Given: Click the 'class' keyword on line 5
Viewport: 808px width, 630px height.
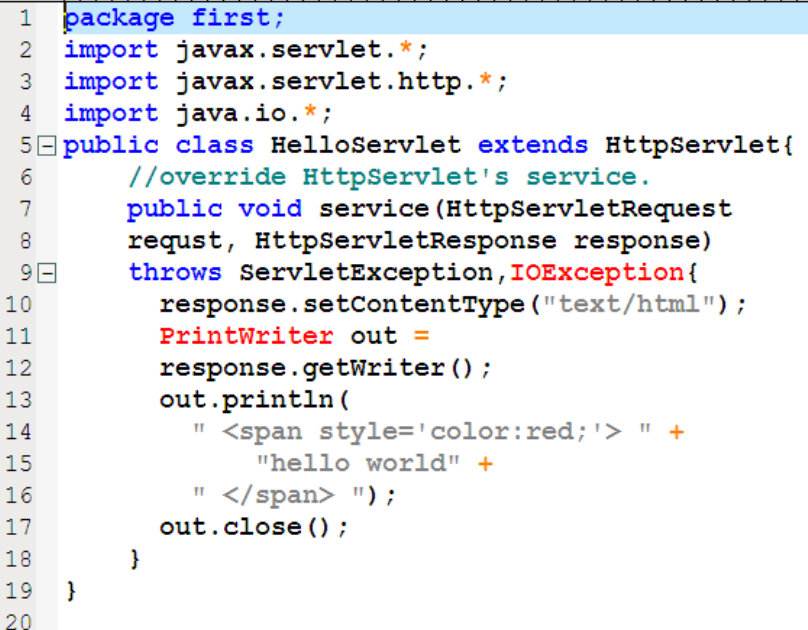Looking at the screenshot, I should point(215,145).
